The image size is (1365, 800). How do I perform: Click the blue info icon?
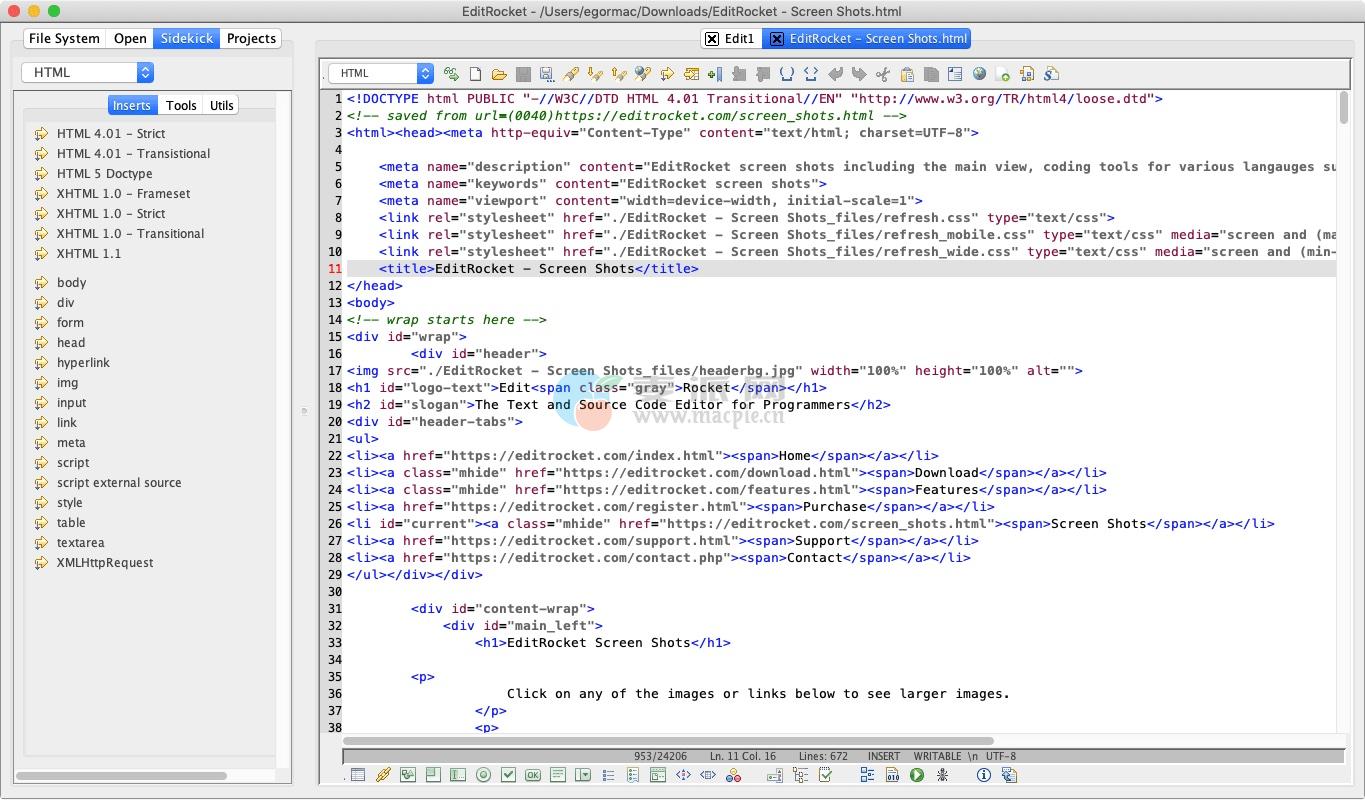click(x=983, y=775)
